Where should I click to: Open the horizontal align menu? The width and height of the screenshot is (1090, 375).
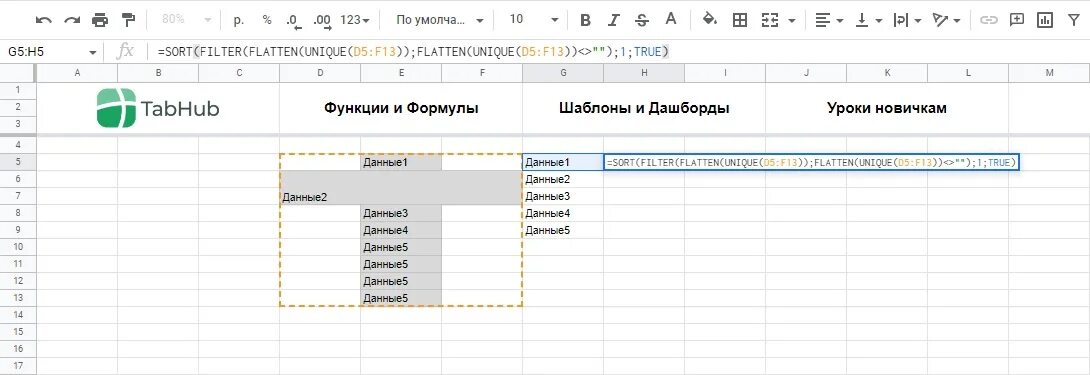tap(829, 19)
